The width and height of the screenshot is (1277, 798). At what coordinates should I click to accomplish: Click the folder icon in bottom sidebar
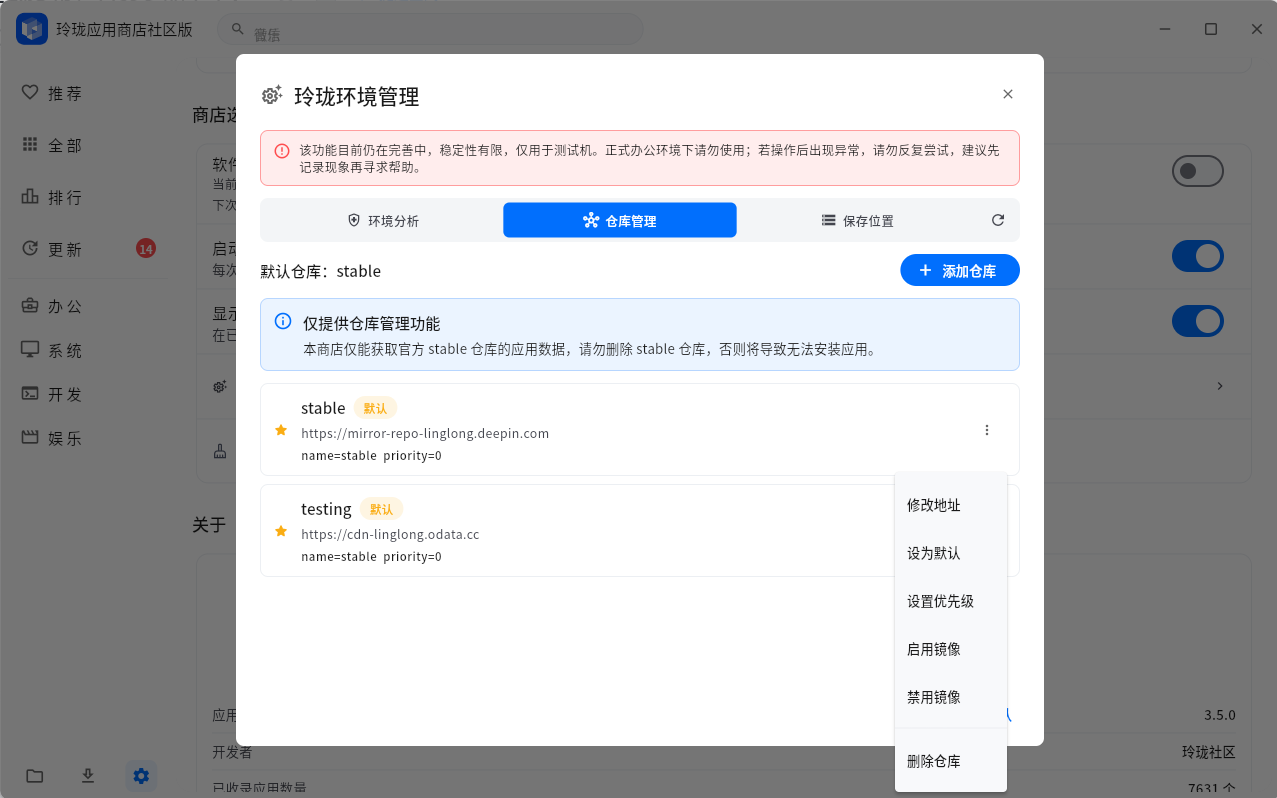click(35, 776)
